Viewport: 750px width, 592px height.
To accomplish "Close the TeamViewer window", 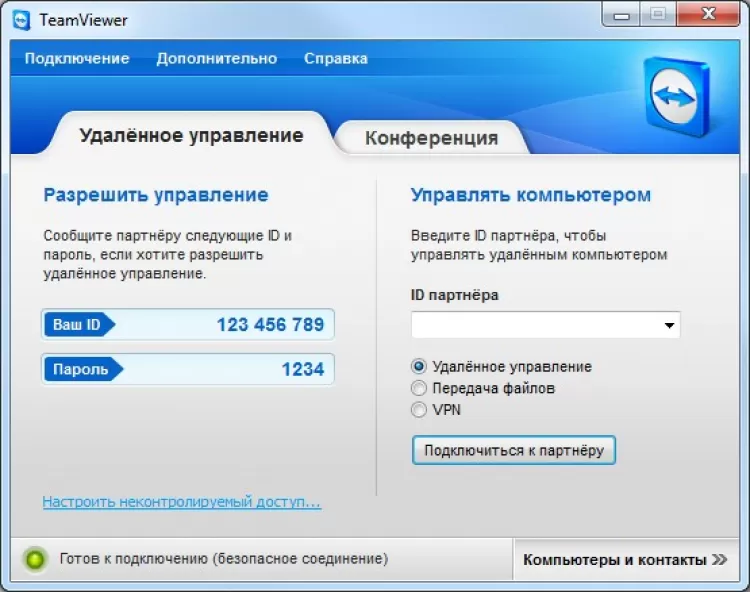I will click(x=708, y=14).
